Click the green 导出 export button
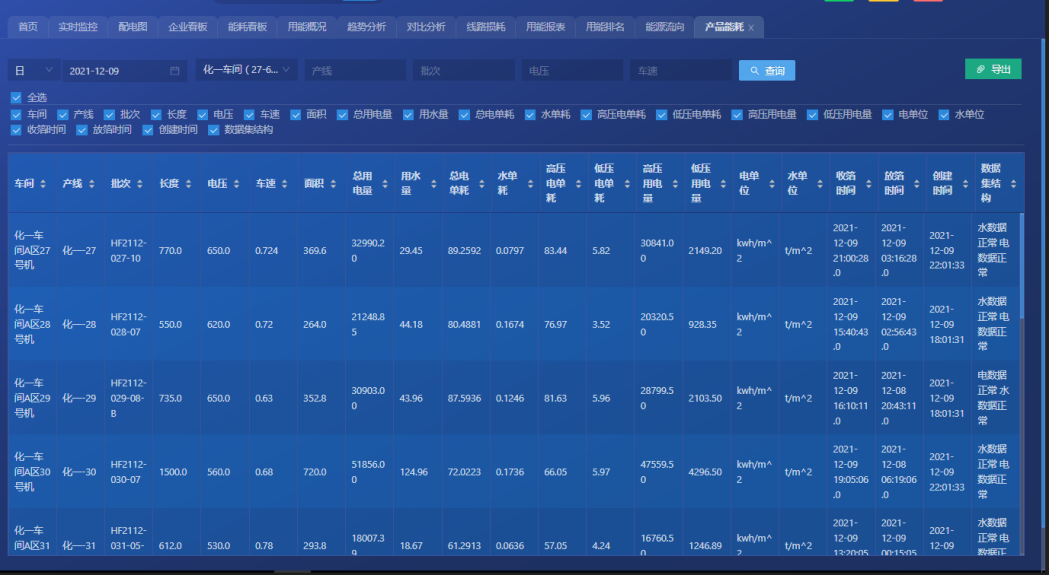 [992, 69]
